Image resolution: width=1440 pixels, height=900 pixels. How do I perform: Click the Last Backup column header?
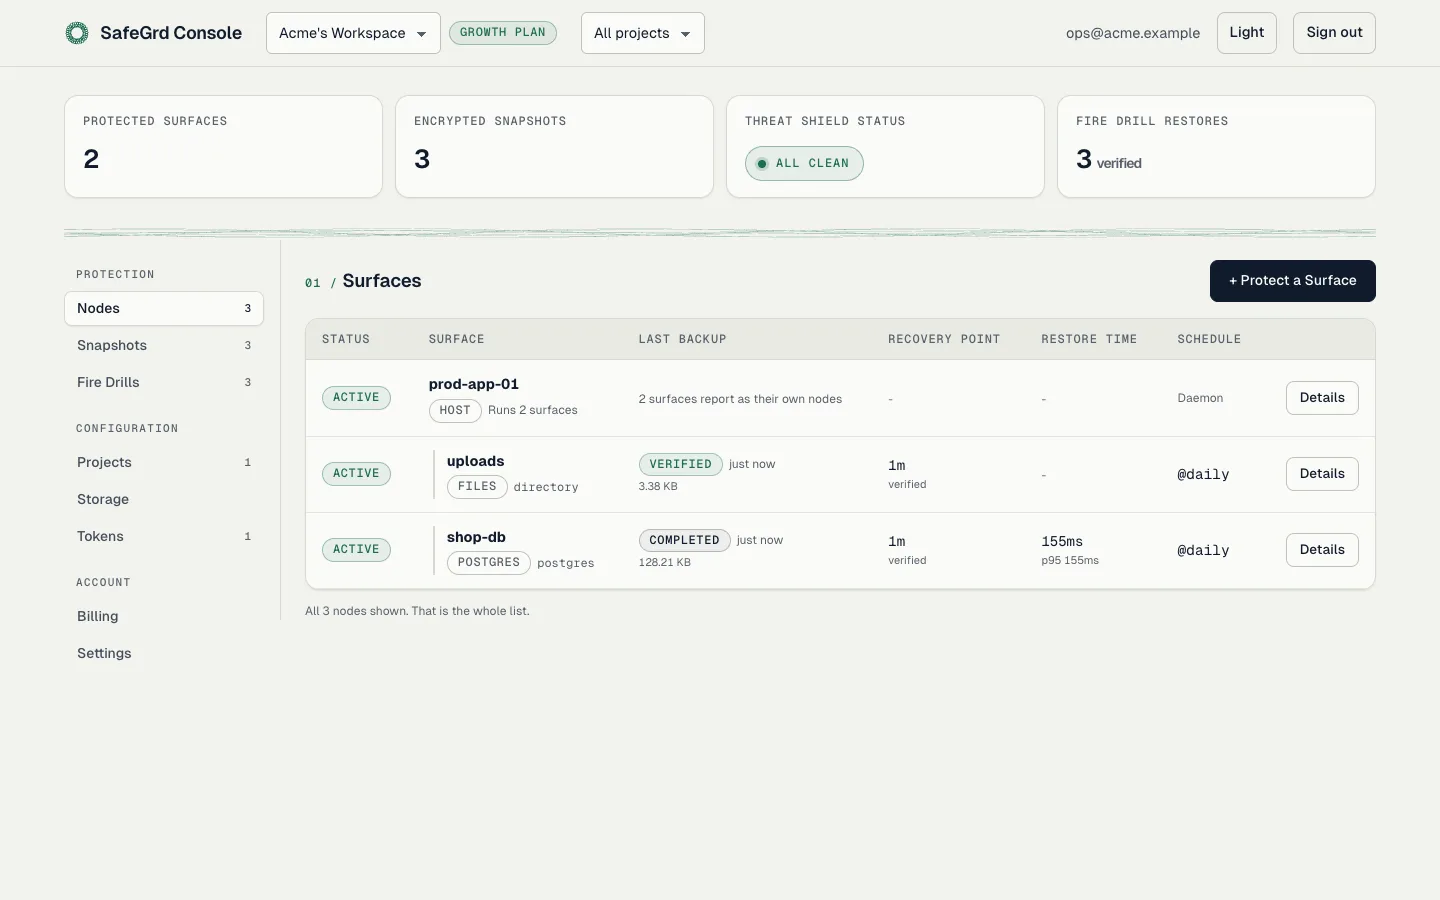683,340
